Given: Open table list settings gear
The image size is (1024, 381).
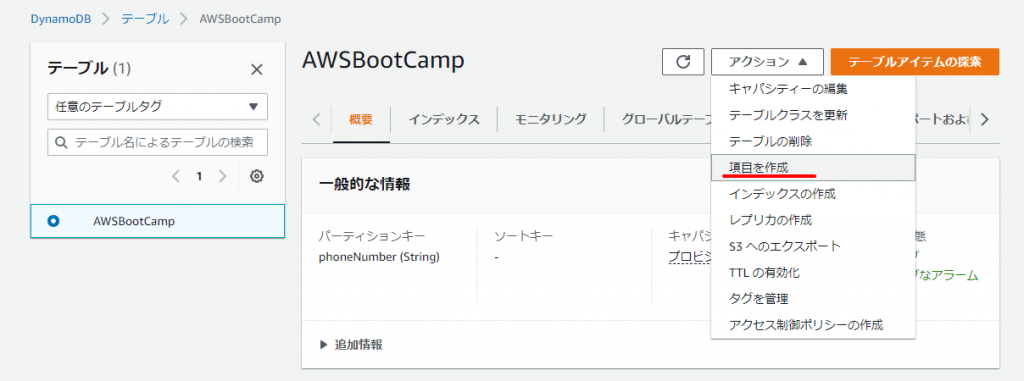Looking at the screenshot, I should coord(257,176).
